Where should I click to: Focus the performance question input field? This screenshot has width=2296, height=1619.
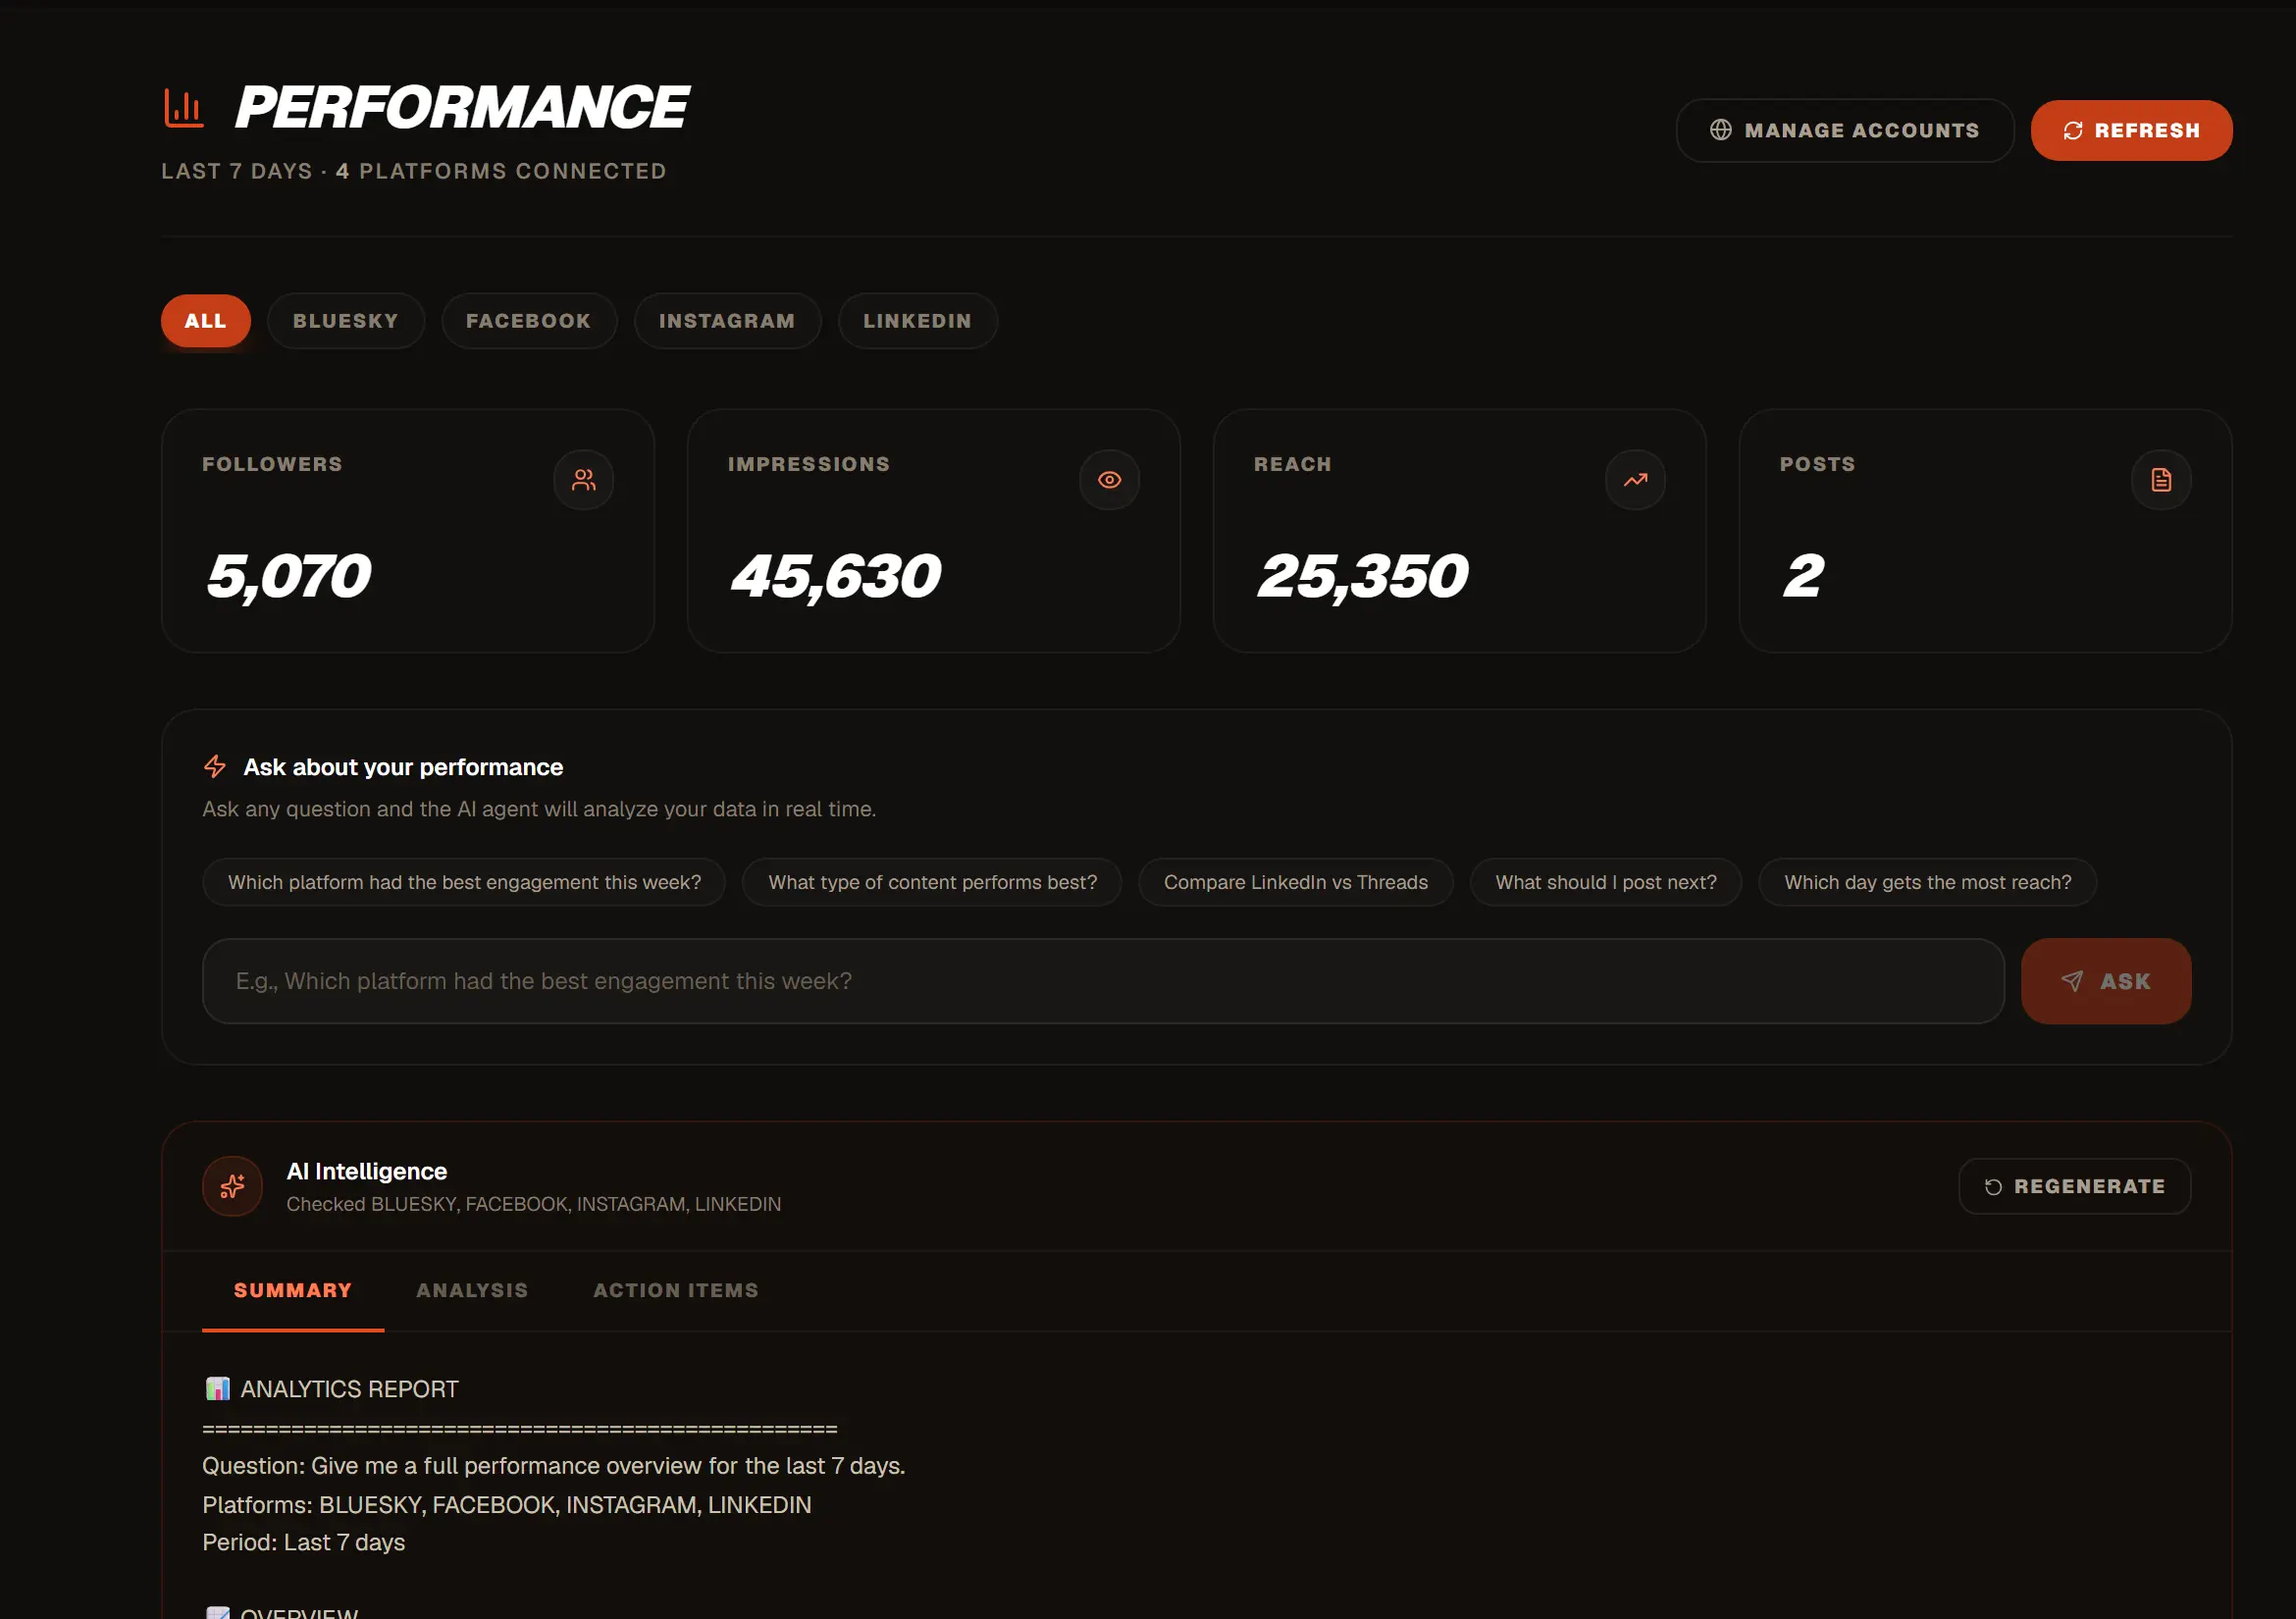(1103, 981)
